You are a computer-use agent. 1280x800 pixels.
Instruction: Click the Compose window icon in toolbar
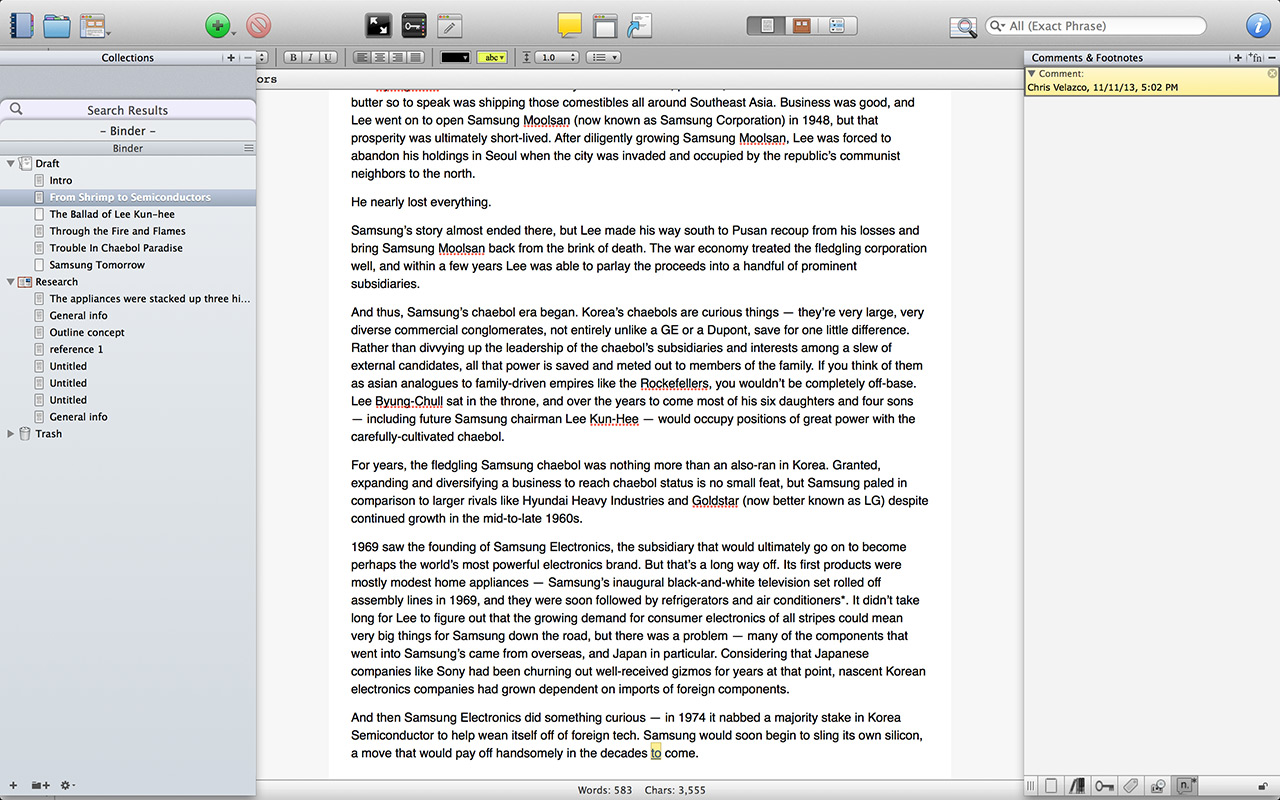(x=604, y=26)
